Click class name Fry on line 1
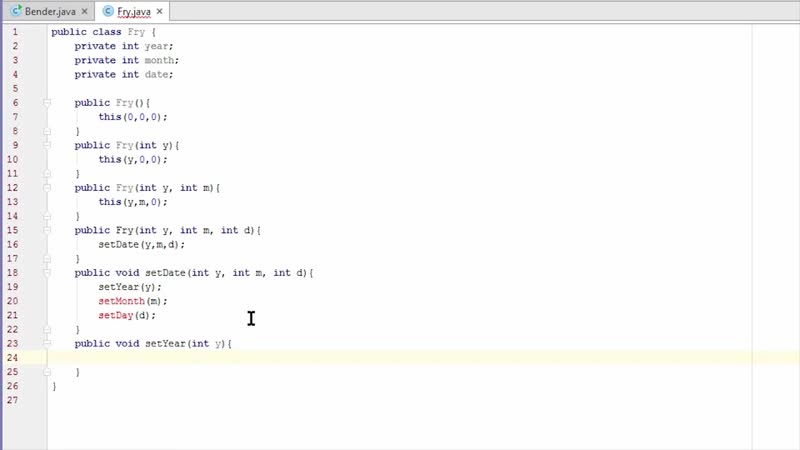 pyautogui.click(x=136, y=32)
